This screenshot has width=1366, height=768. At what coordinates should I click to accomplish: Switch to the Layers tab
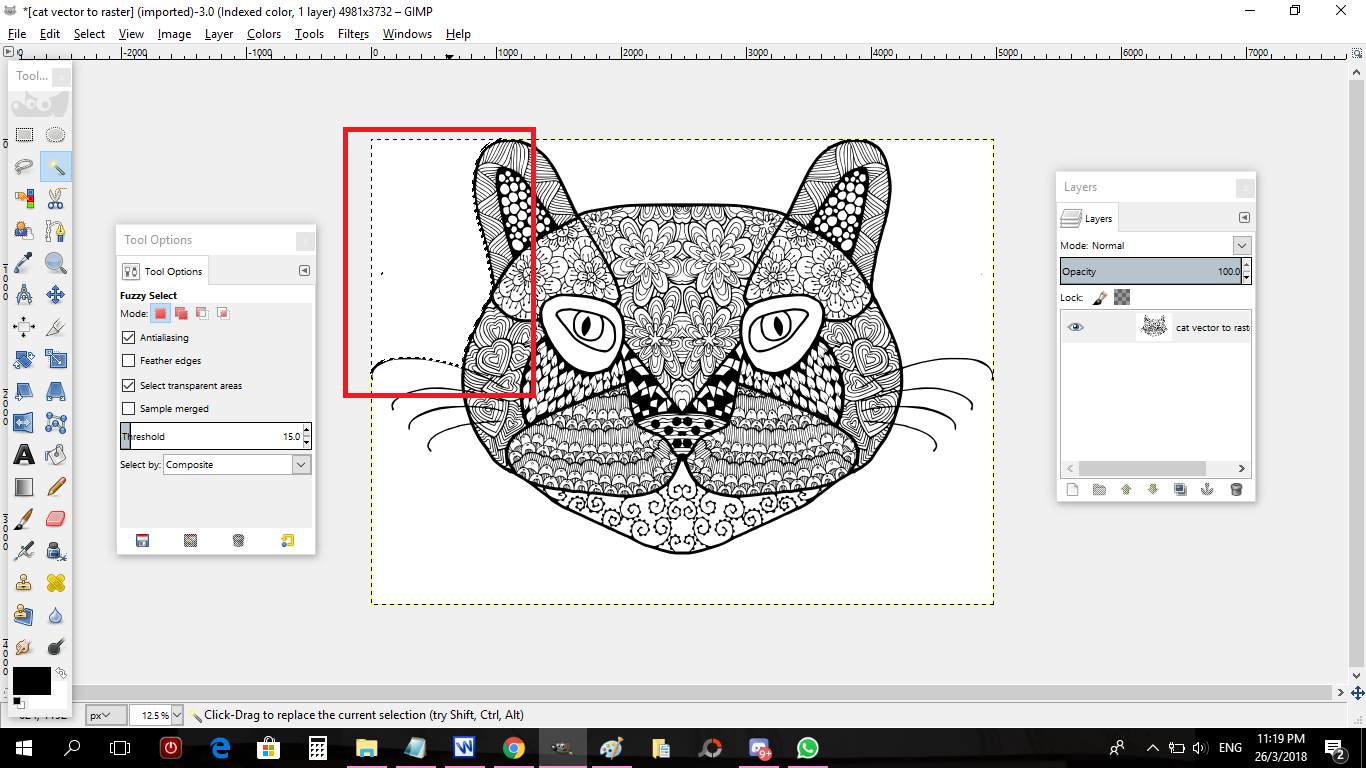click(x=1088, y=218)
